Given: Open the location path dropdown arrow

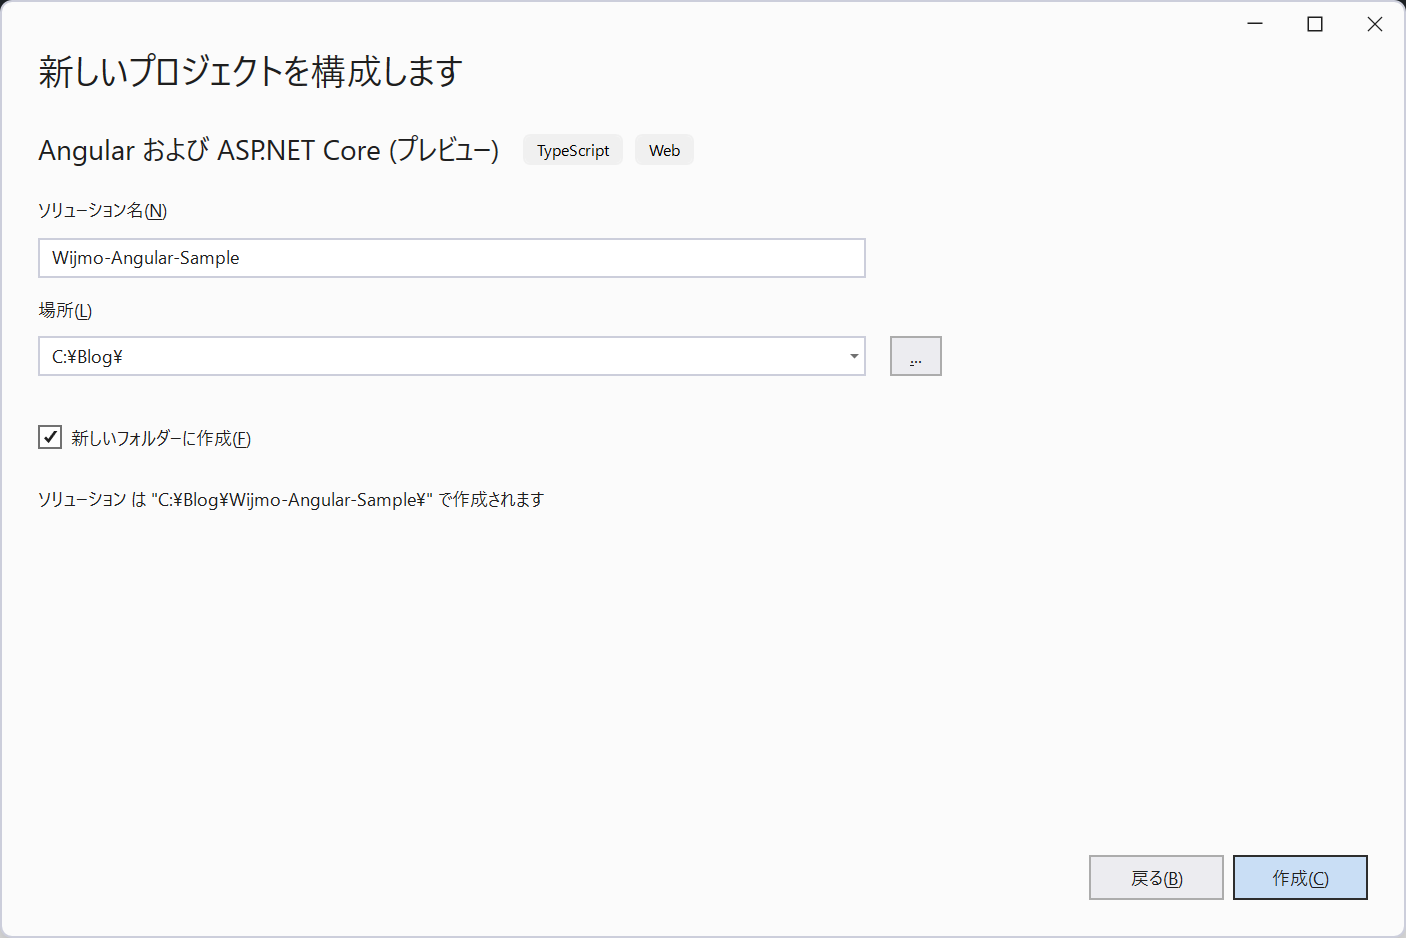Looking at the screenshot, I should coord(854,356).
